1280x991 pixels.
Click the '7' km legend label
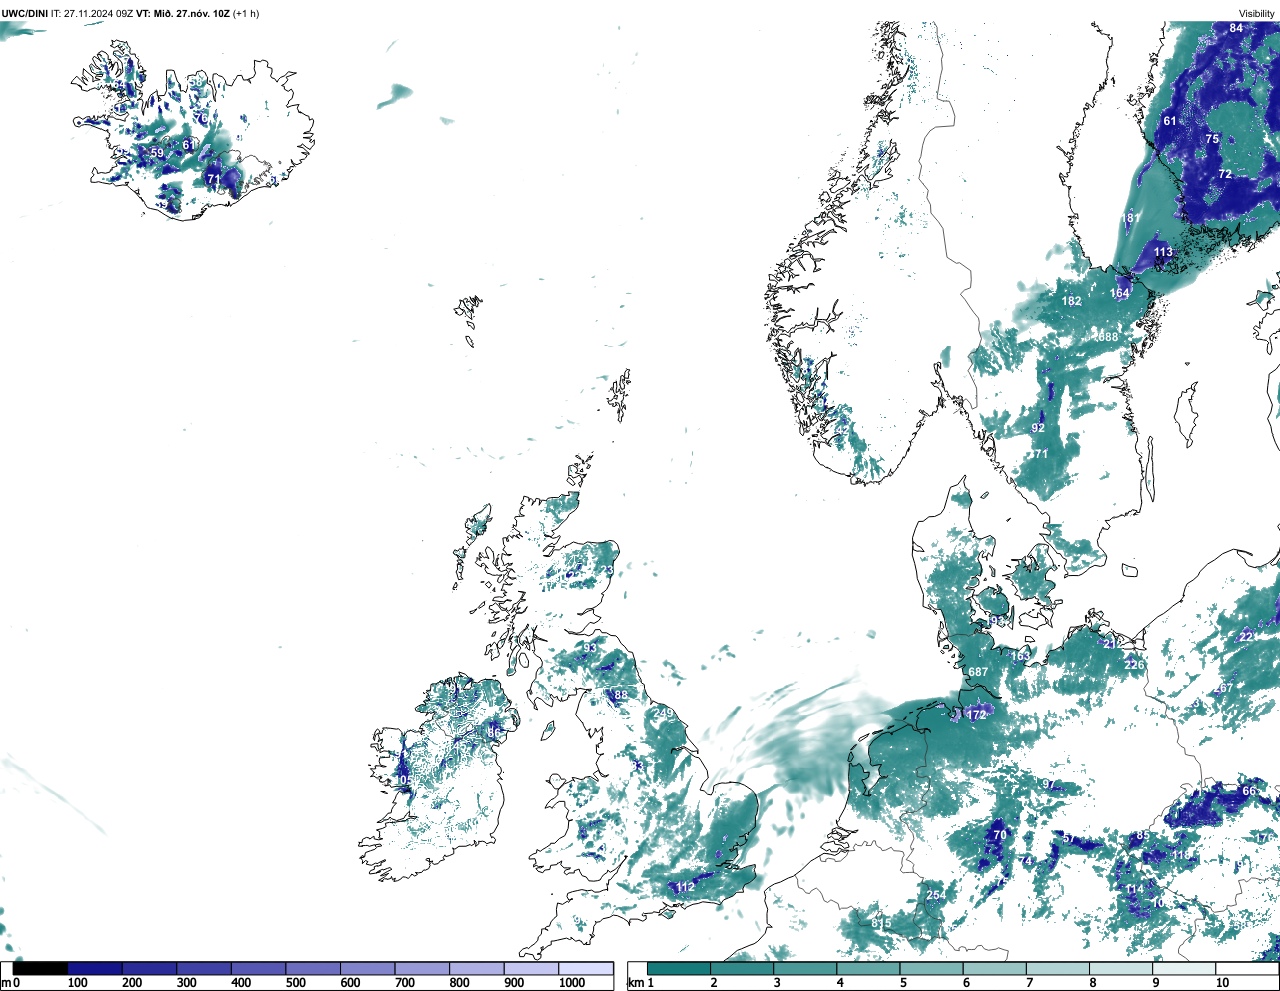(1030, 983)
